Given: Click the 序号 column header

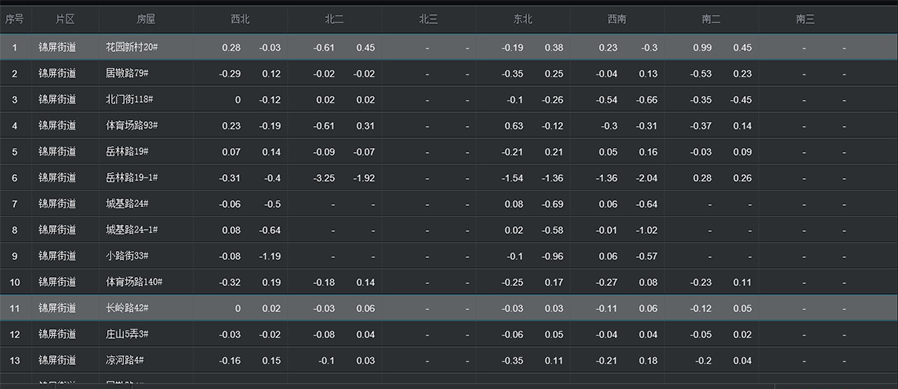Looking at the screenshot, I should tap(15, 19).
